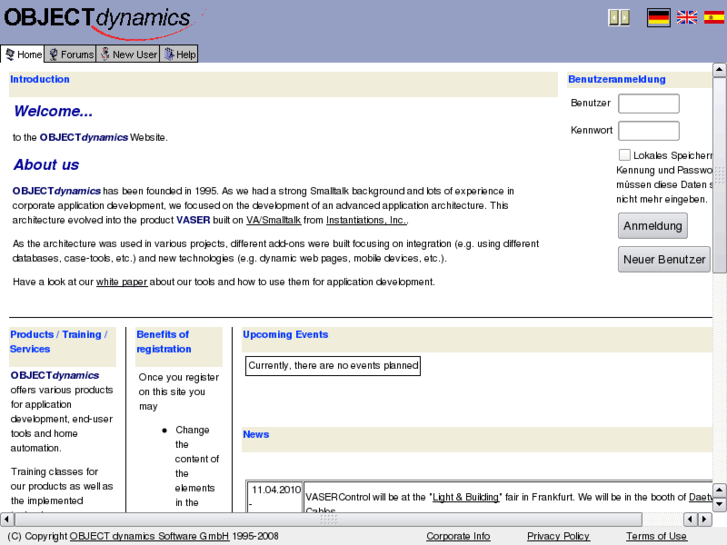Open the Forums tab
727x545 pixels.
(70, 54)
